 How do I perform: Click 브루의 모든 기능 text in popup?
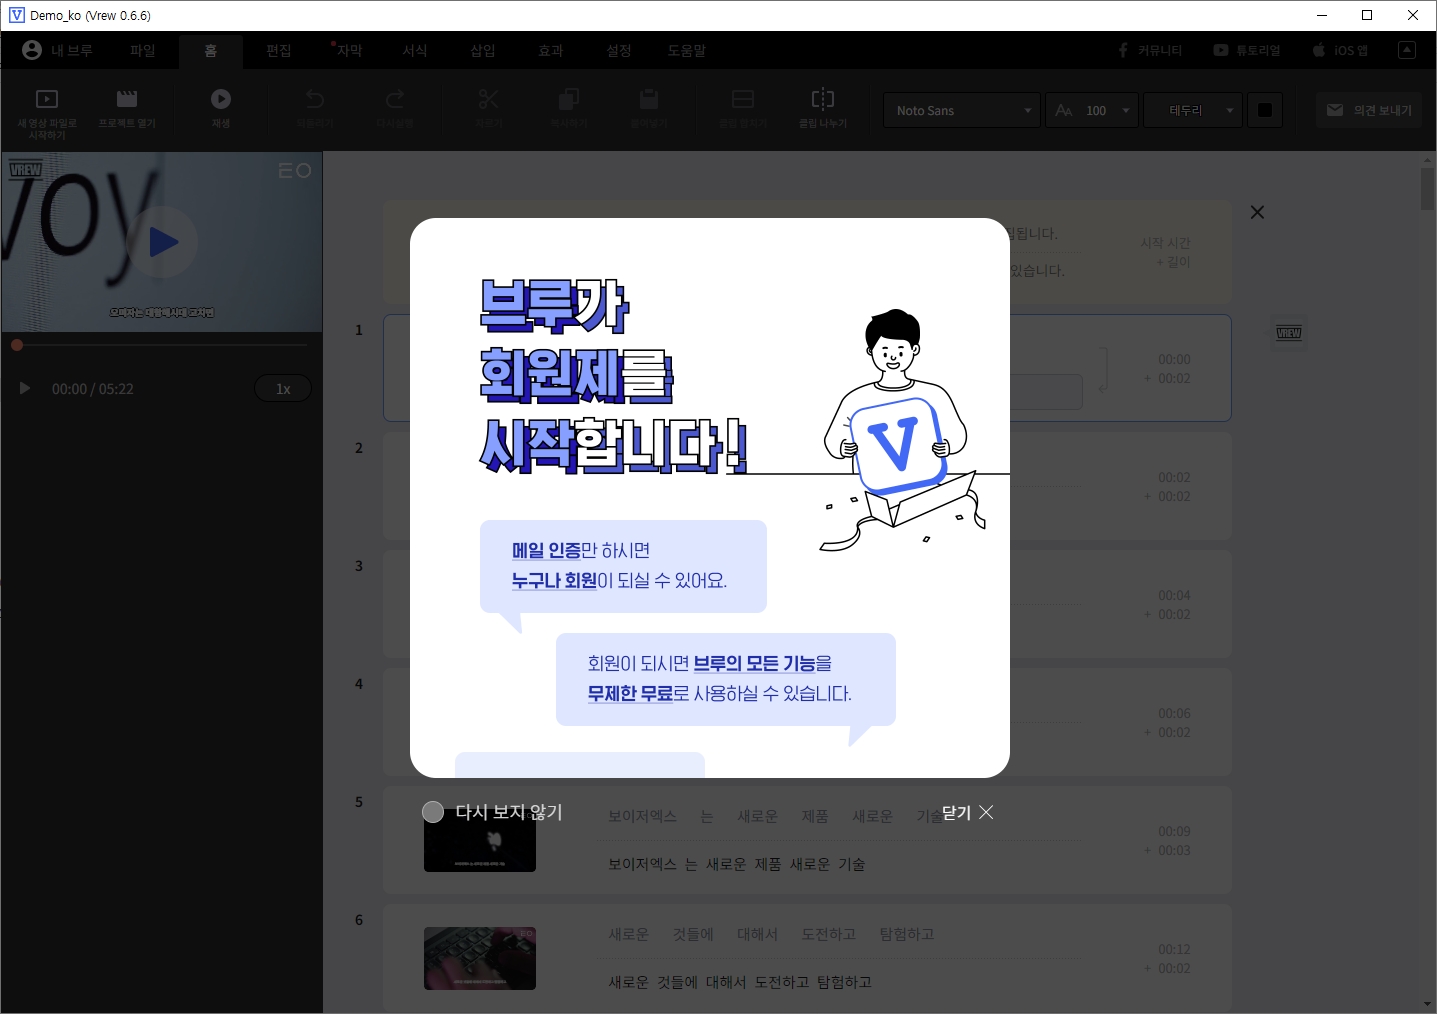tap(755, 664)
